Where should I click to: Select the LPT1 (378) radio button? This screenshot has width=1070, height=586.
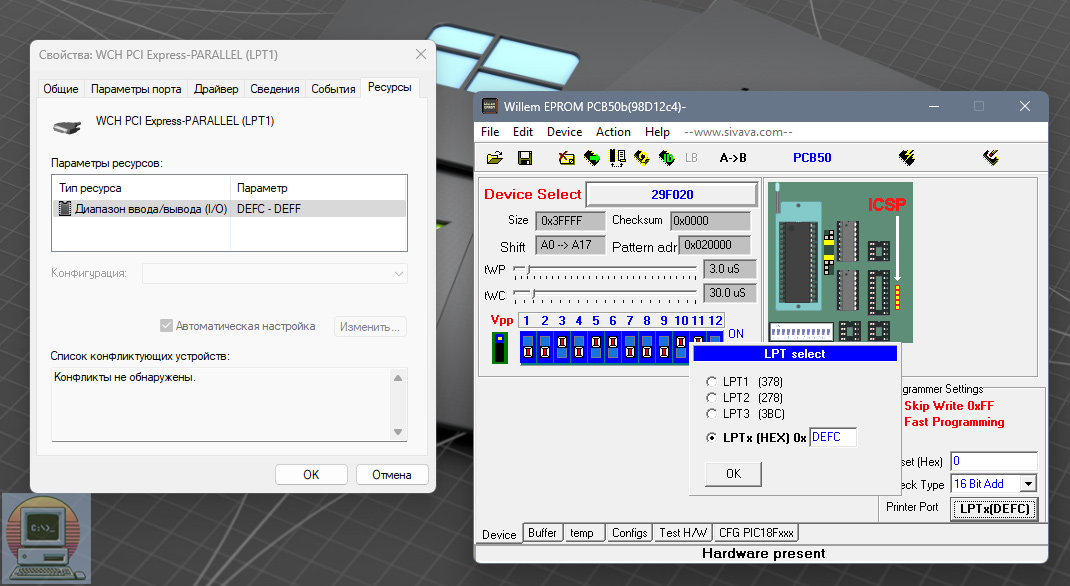click(712, 382)
